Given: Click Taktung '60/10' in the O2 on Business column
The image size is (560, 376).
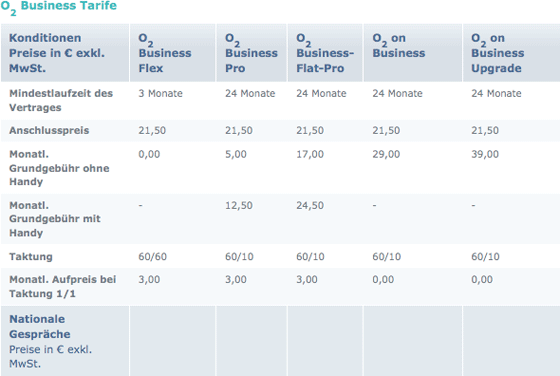Looking at the screenshot, I should [386, 256].
